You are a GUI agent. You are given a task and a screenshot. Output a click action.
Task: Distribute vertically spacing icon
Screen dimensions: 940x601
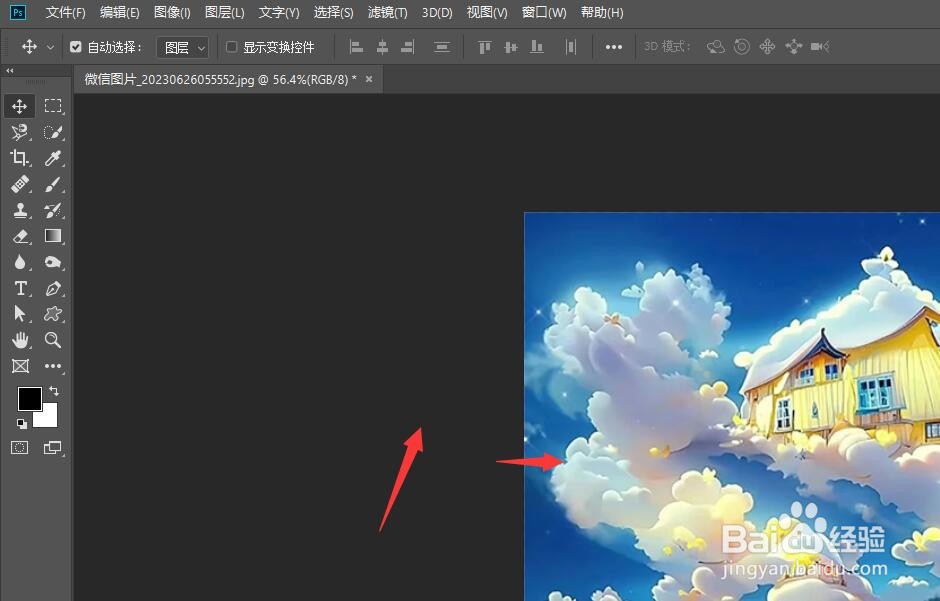point(571,47)
